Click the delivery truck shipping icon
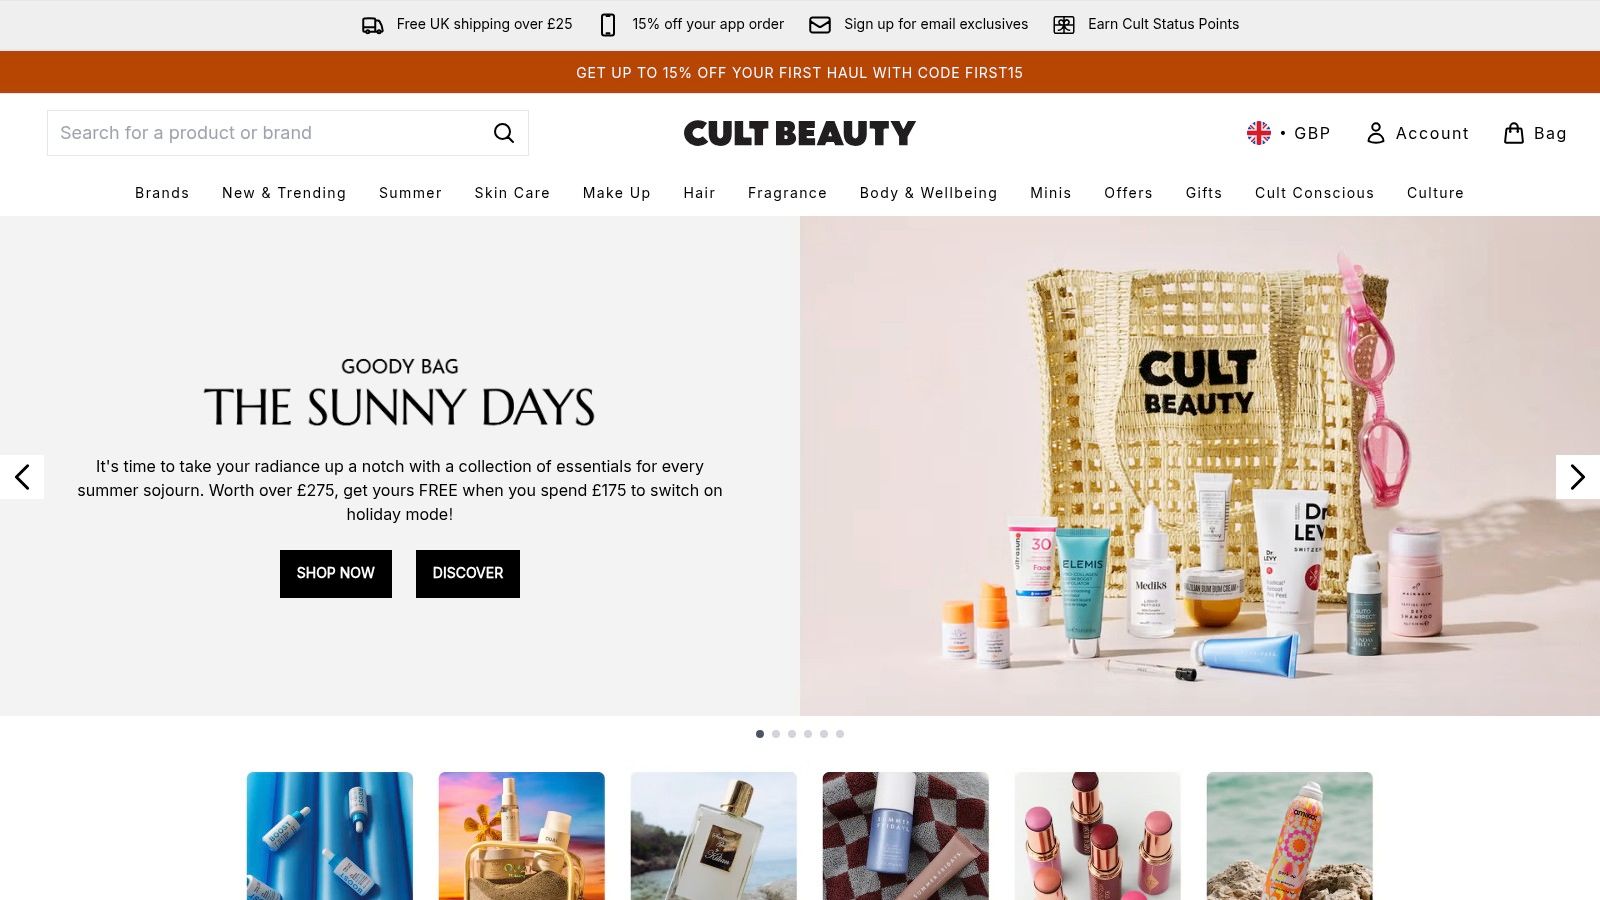The height and width of the screenshot is (900, 1600). point(372,25)
